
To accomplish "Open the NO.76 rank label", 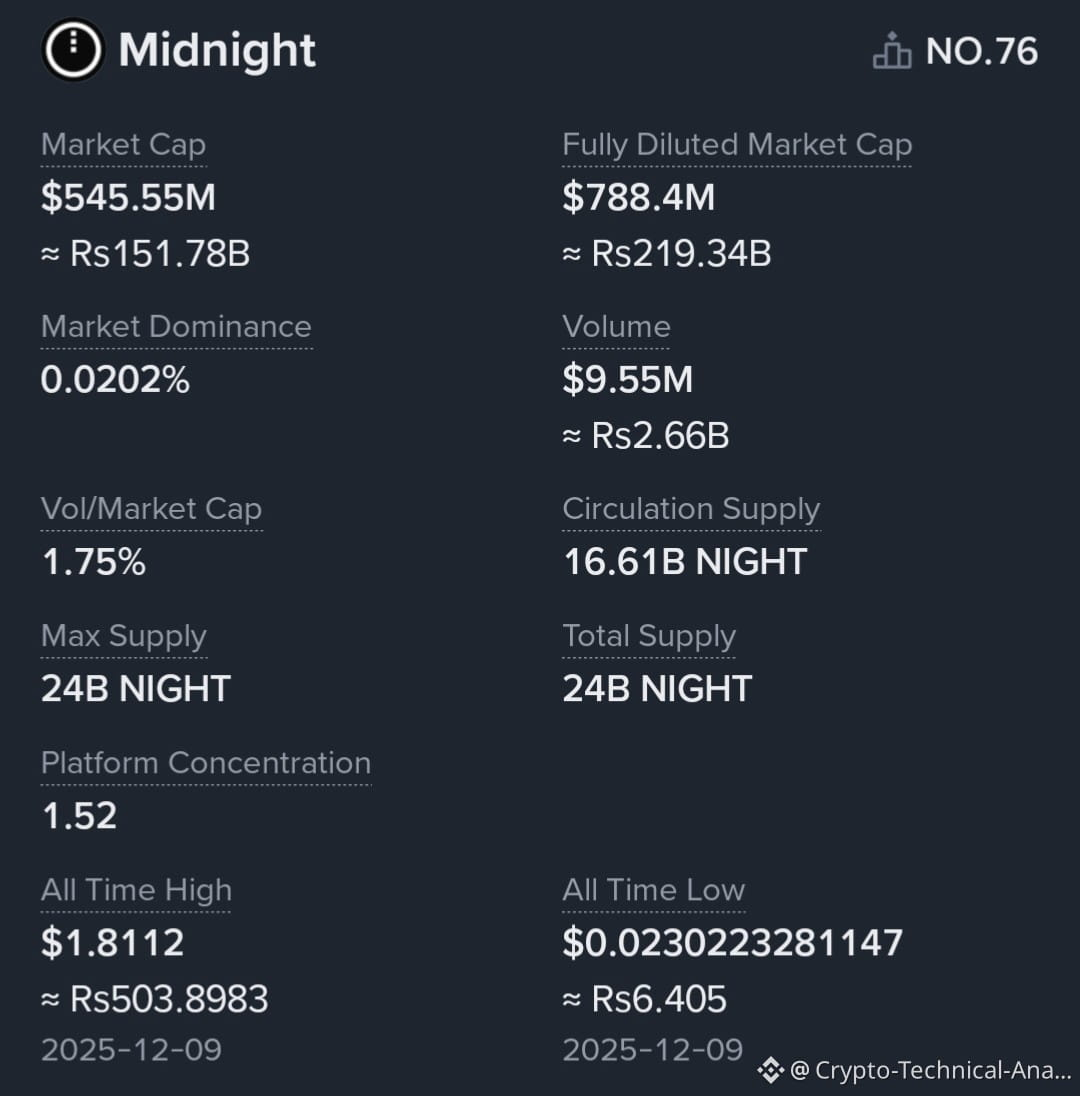I will [981, 51].
